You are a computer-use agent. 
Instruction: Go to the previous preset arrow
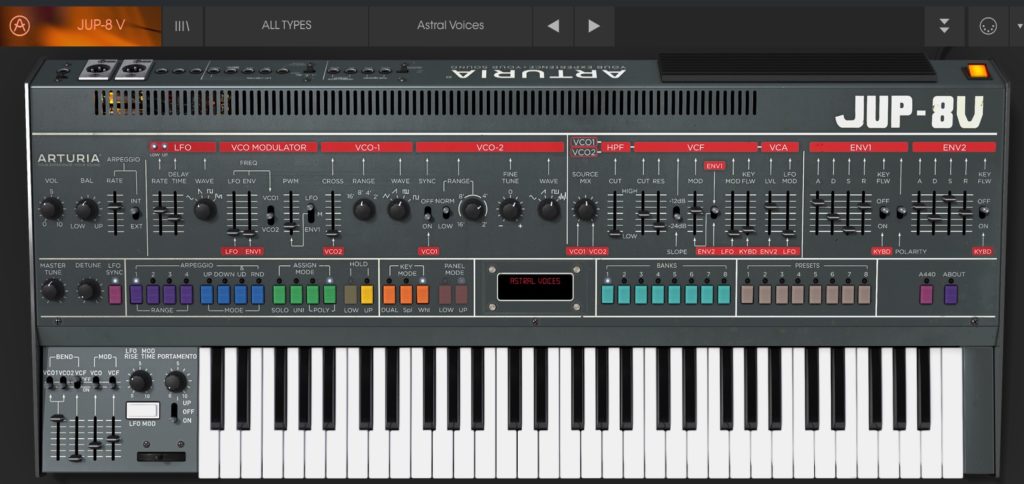[x=553, y=26]
